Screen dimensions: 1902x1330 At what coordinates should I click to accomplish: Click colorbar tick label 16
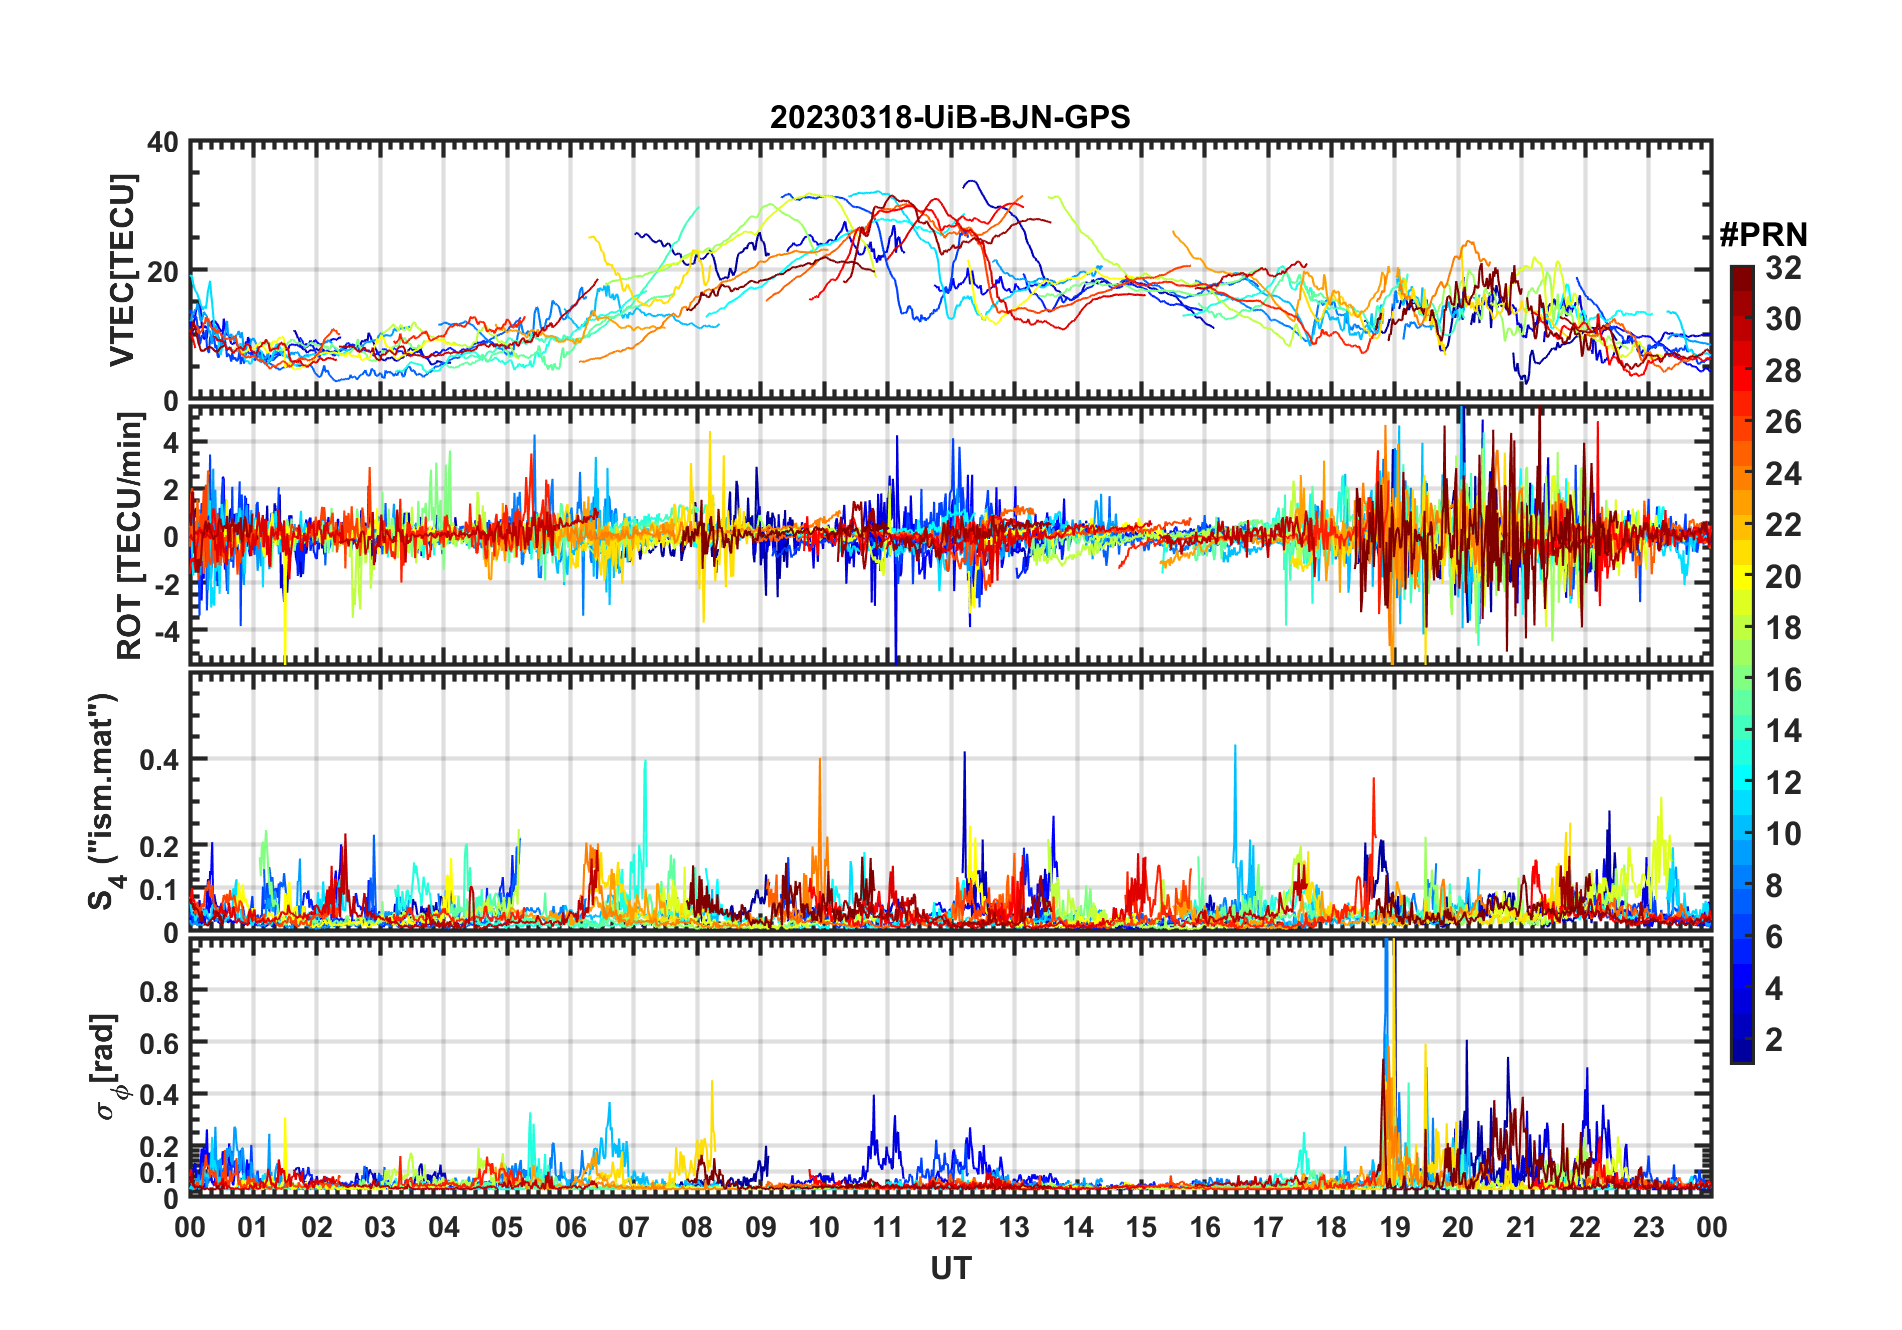click(x=1783, y=680)
